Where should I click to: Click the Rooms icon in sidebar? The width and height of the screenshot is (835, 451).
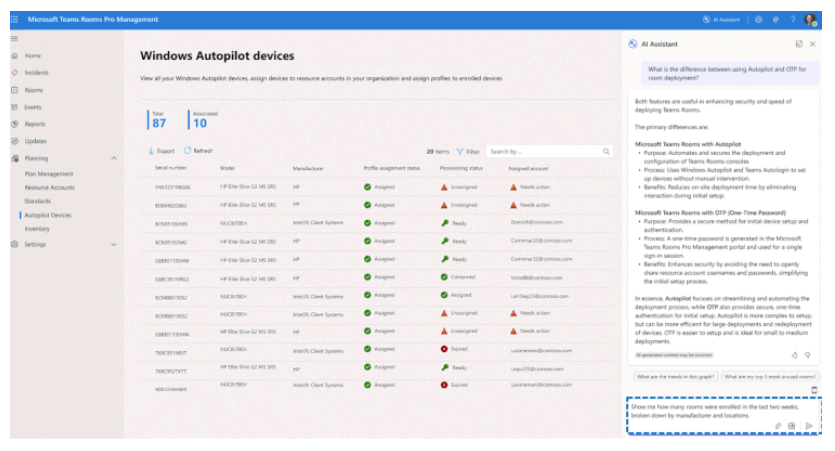15,90
